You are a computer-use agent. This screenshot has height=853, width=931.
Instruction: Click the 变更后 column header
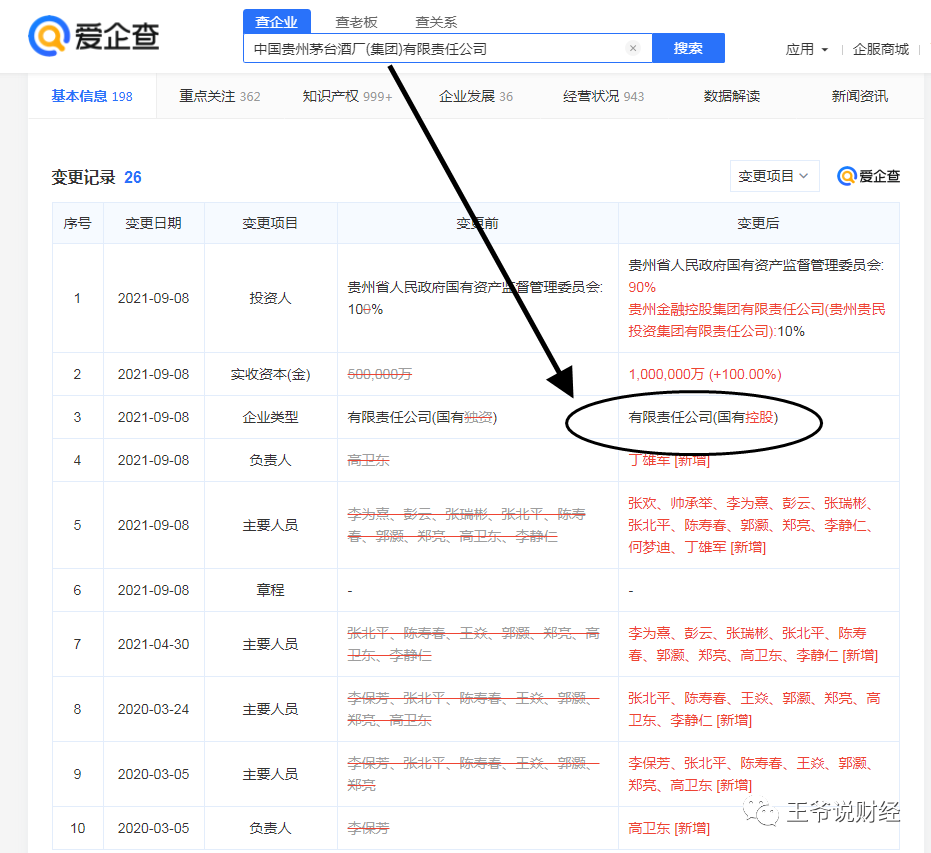tap(758, 223)
